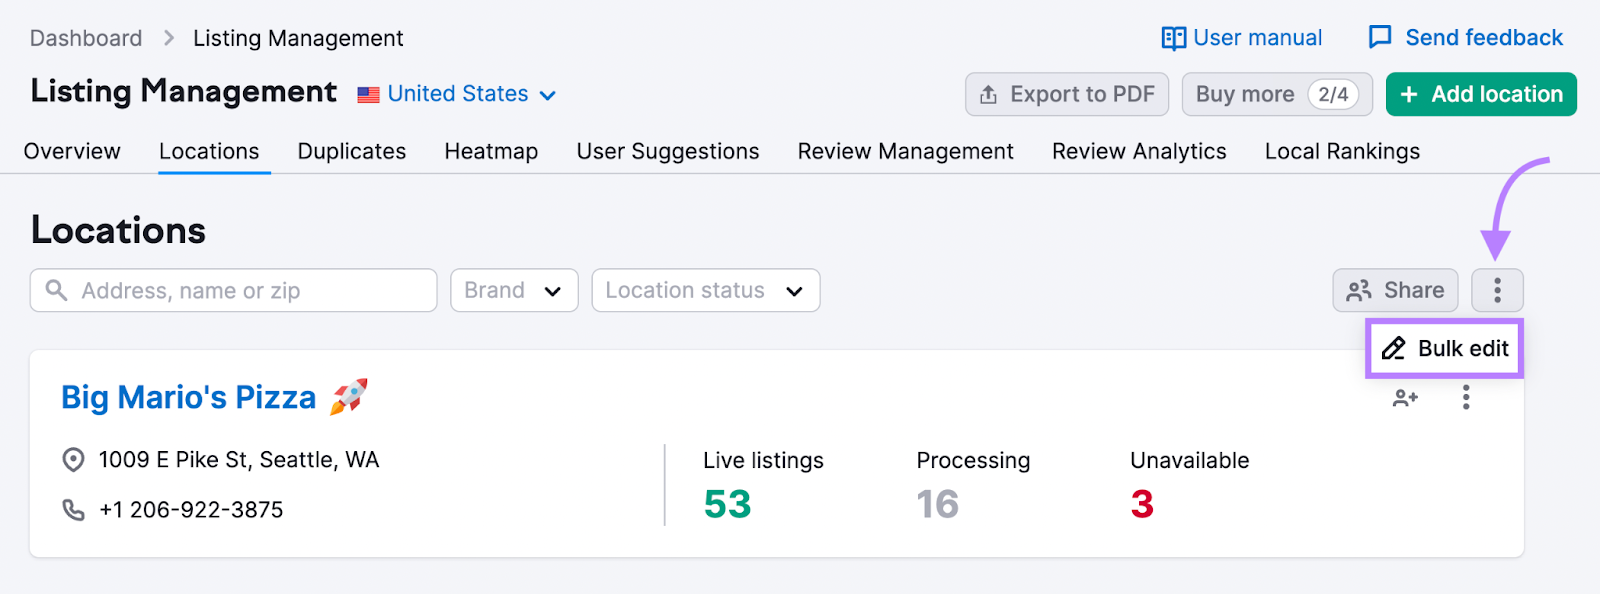Click the three-dot menu beside Share
This screenshot has height=594, width=1600.
coord(1497,290)
